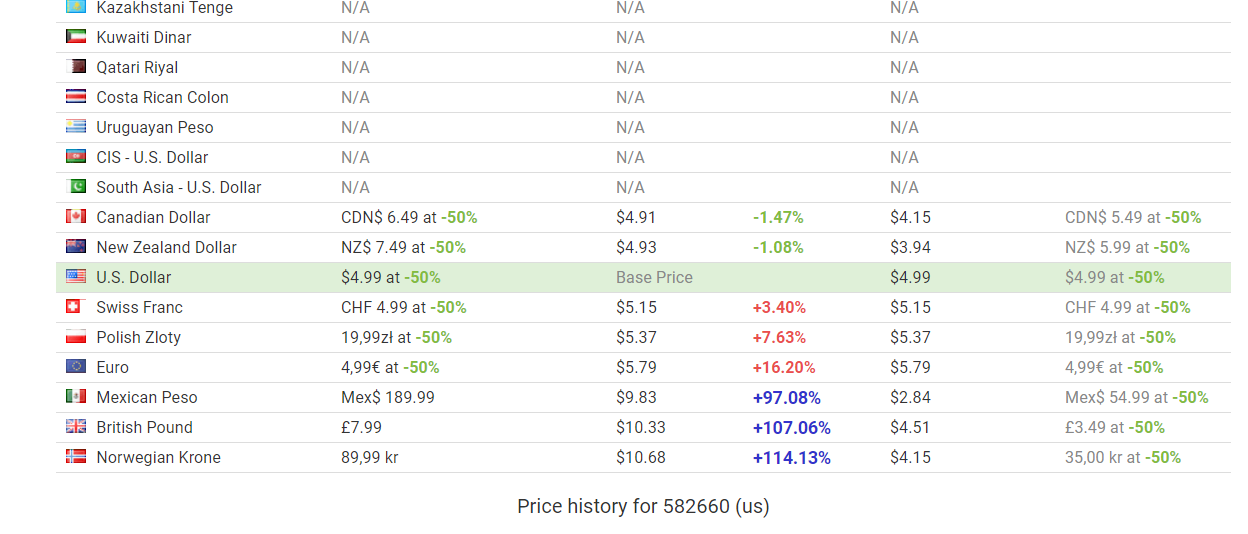Click the Kuwaiti flag icon

point(76,37)
